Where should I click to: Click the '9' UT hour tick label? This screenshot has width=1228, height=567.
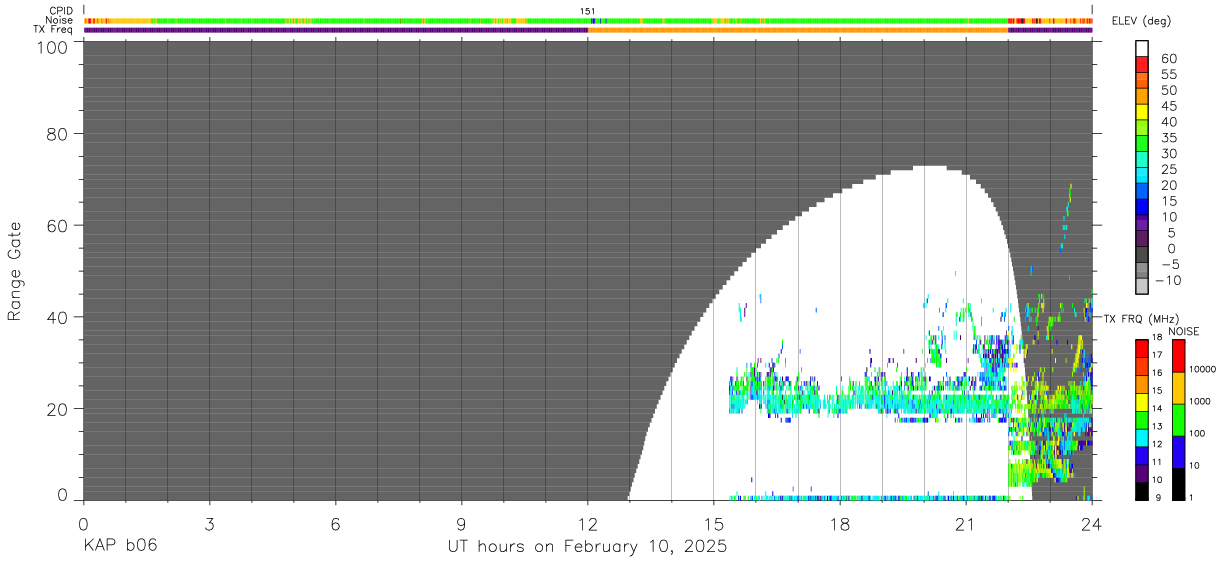point(462,524)
